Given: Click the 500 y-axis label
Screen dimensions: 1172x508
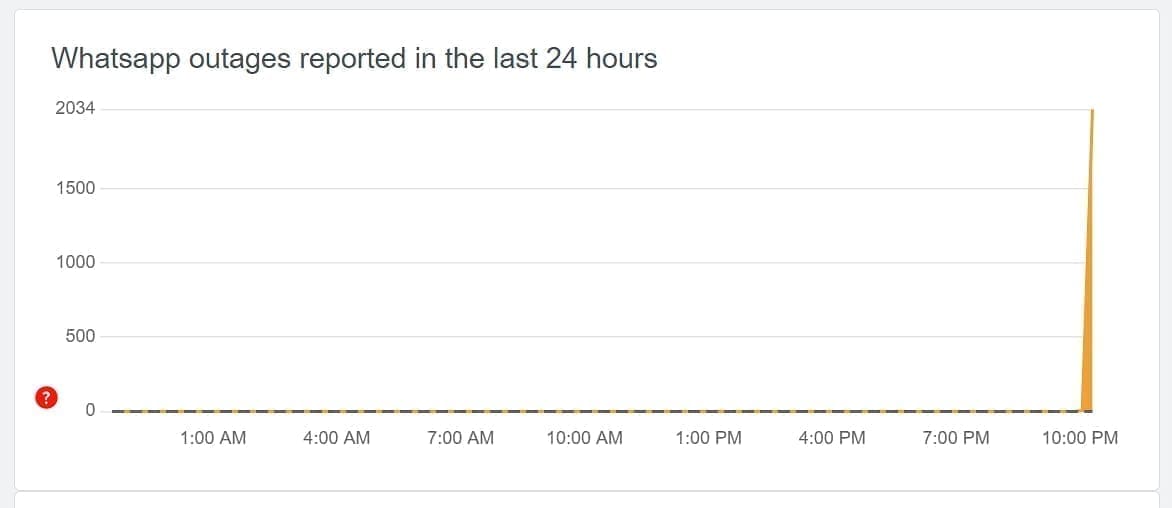Looking at the screenshot, I should coord(79,336).
